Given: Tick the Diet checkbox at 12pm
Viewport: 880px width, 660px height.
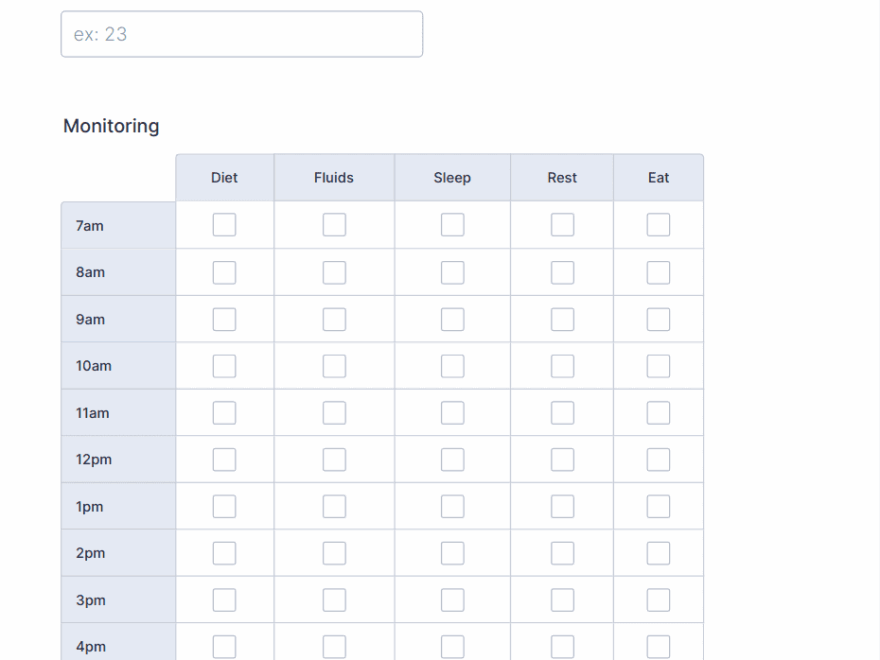Looking at the screenshot, I should [224, 459].
